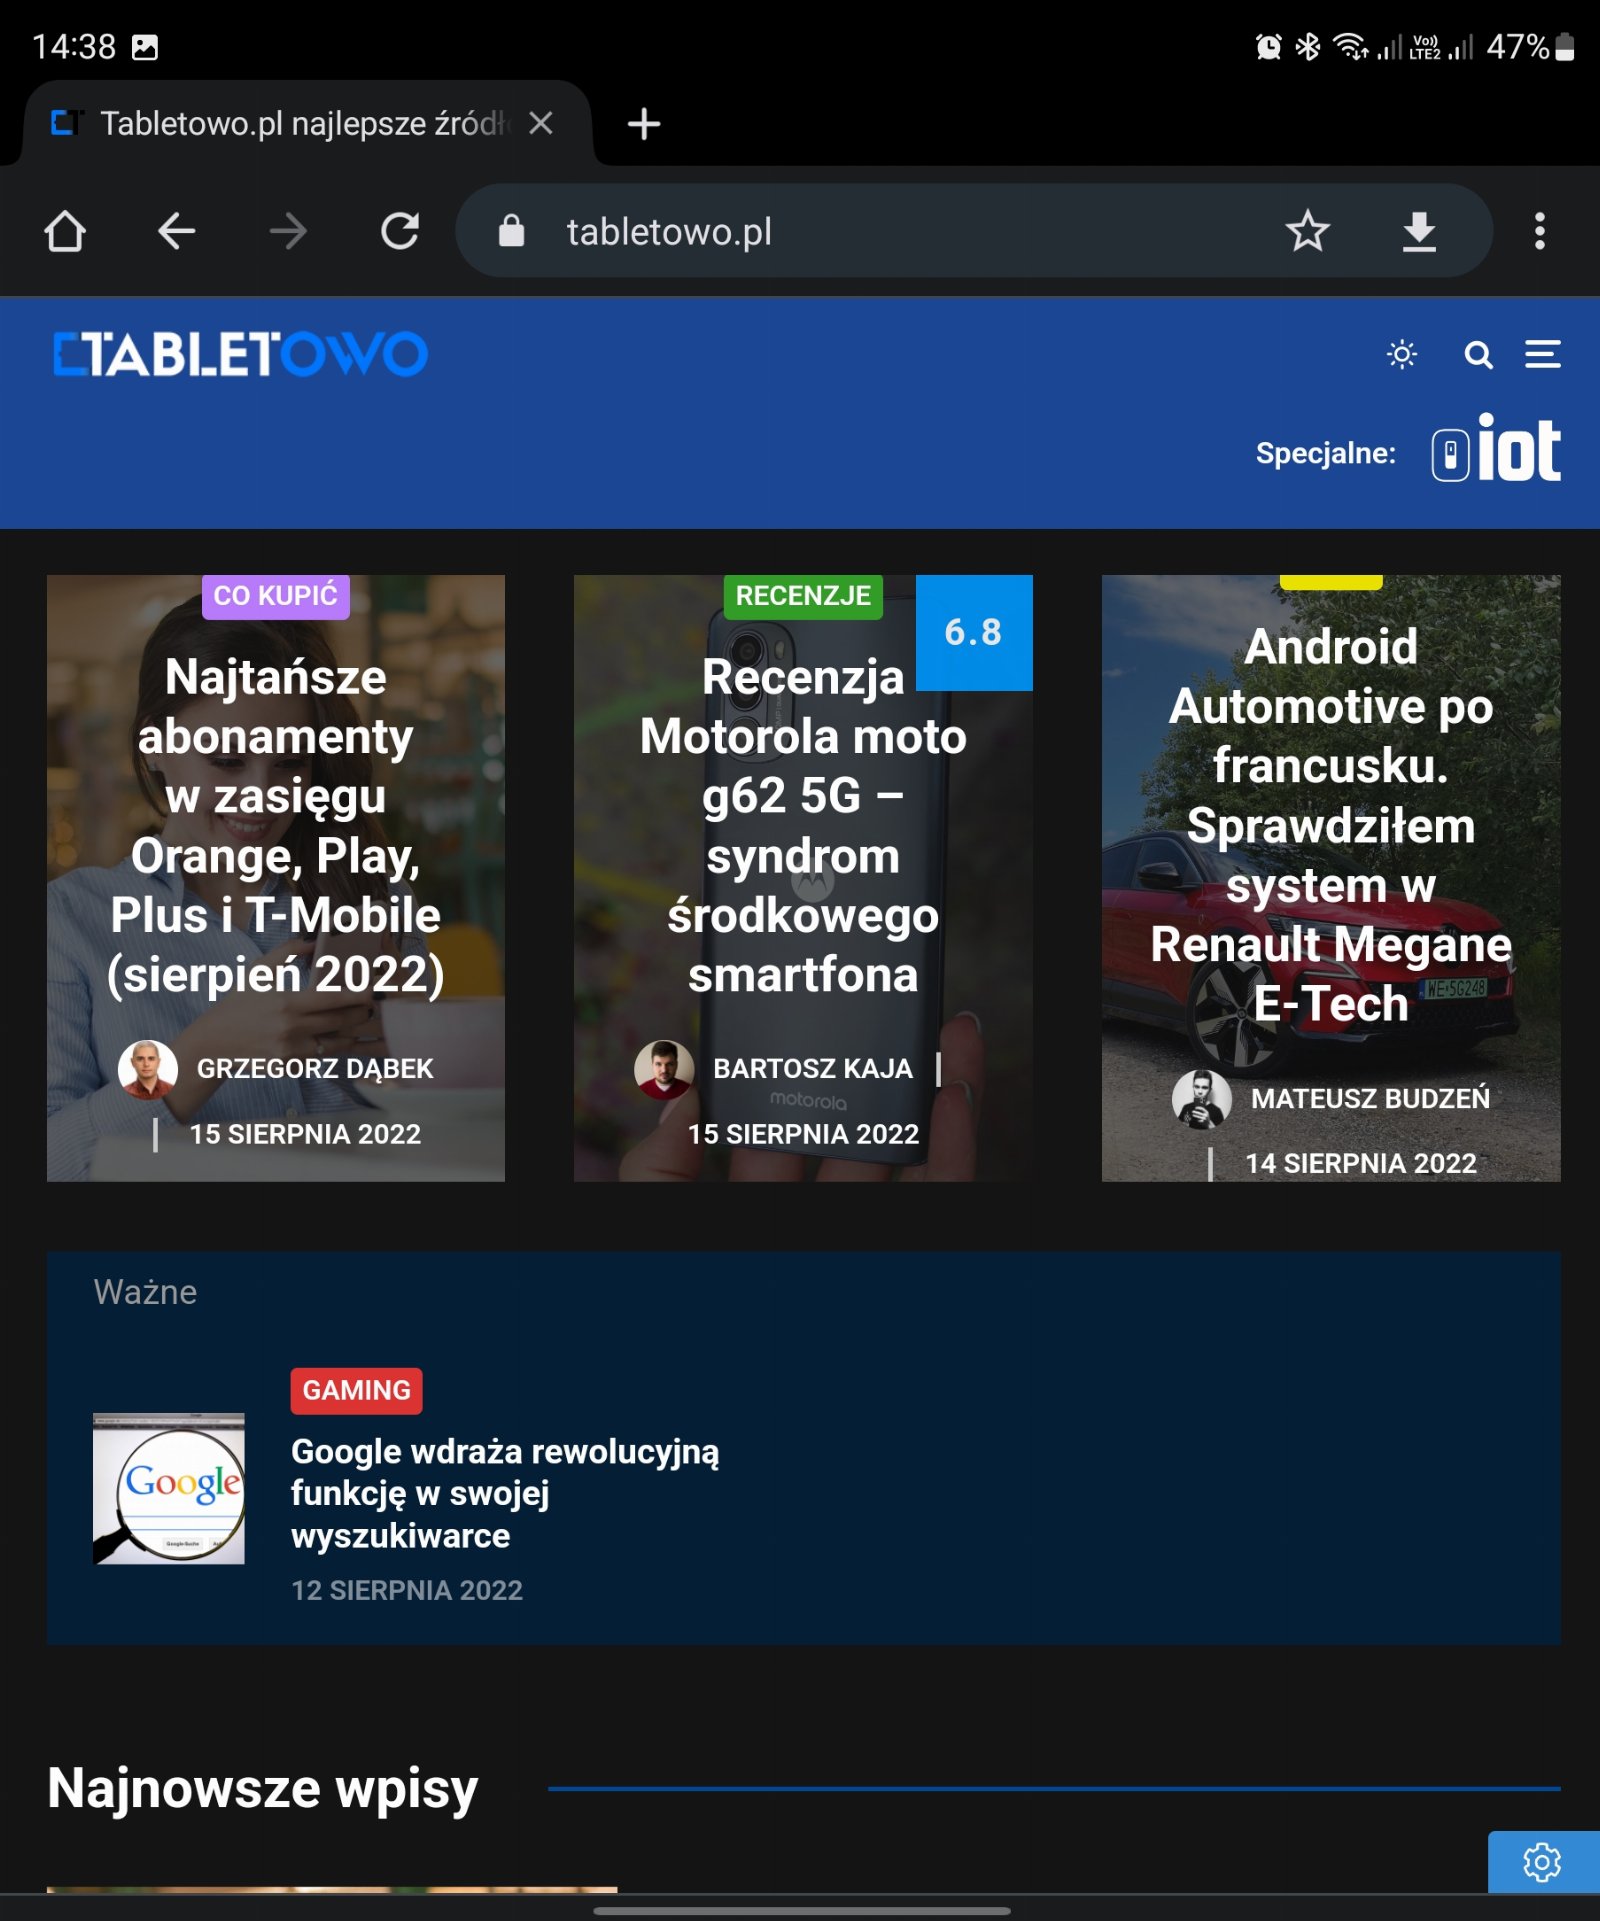Image resolution: width=1600 pixels, height=1921 pixels.
Task: Tap the alarm status bar icon
Action: pos(1268,46)
